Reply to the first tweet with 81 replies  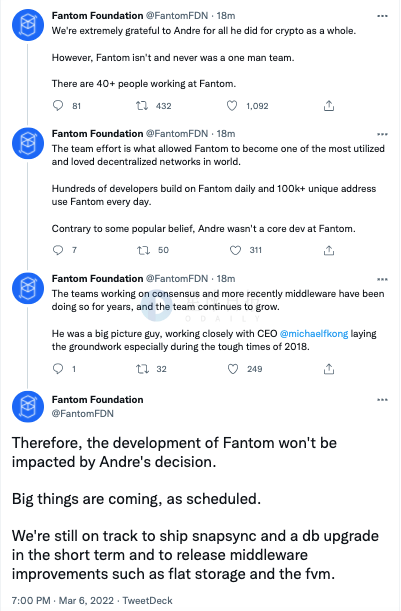pos(58,106)
